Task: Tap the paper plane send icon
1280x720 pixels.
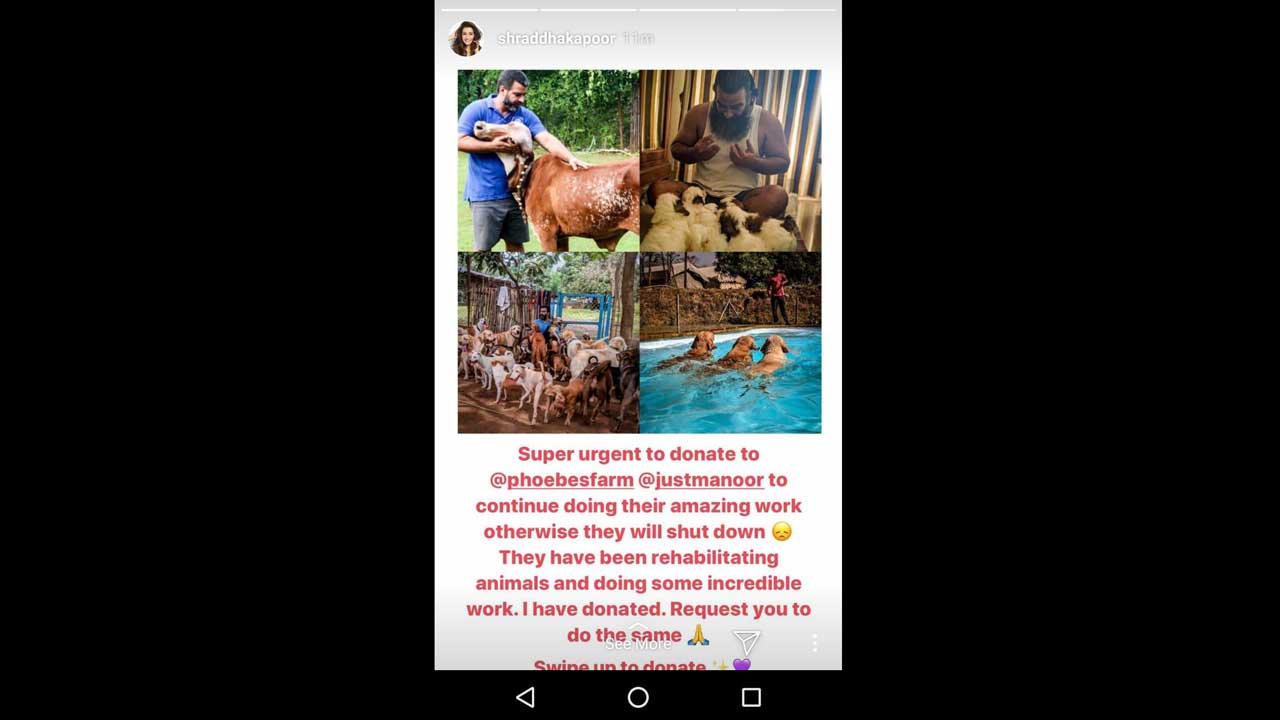Action: 746,641
